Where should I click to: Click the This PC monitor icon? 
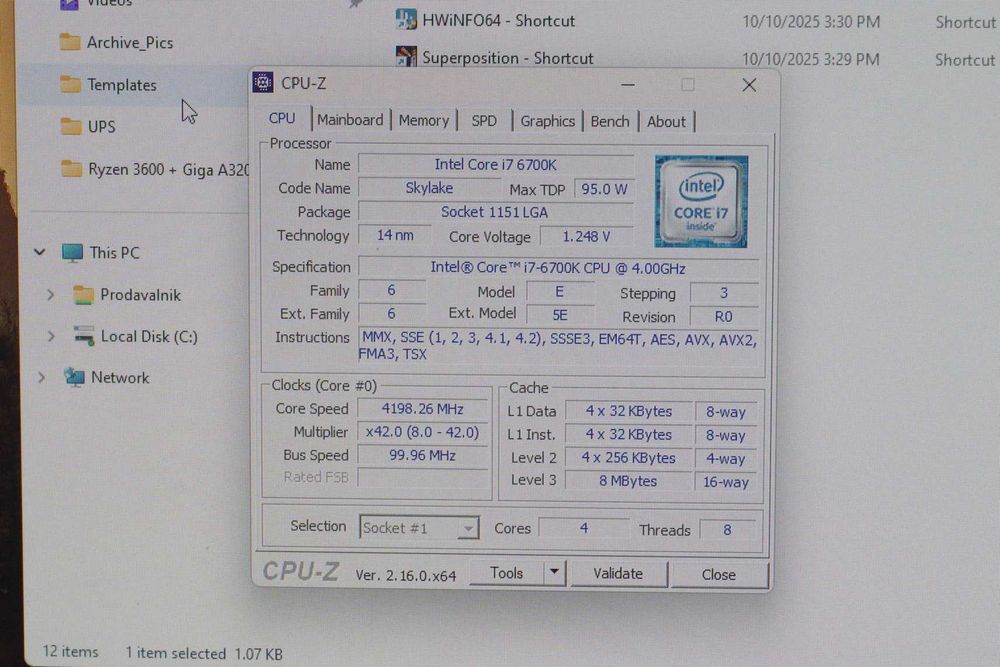pyautogui.click(x=72, y=253)
